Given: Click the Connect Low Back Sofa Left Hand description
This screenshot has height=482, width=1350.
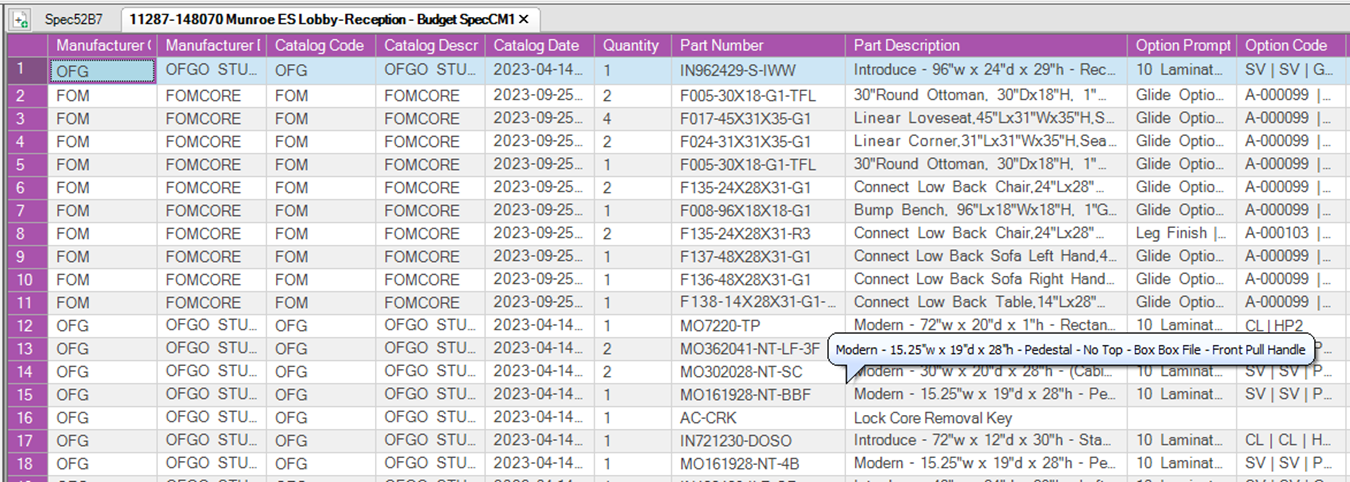Looking at the screenshot, I should click(x=986, y=256).
